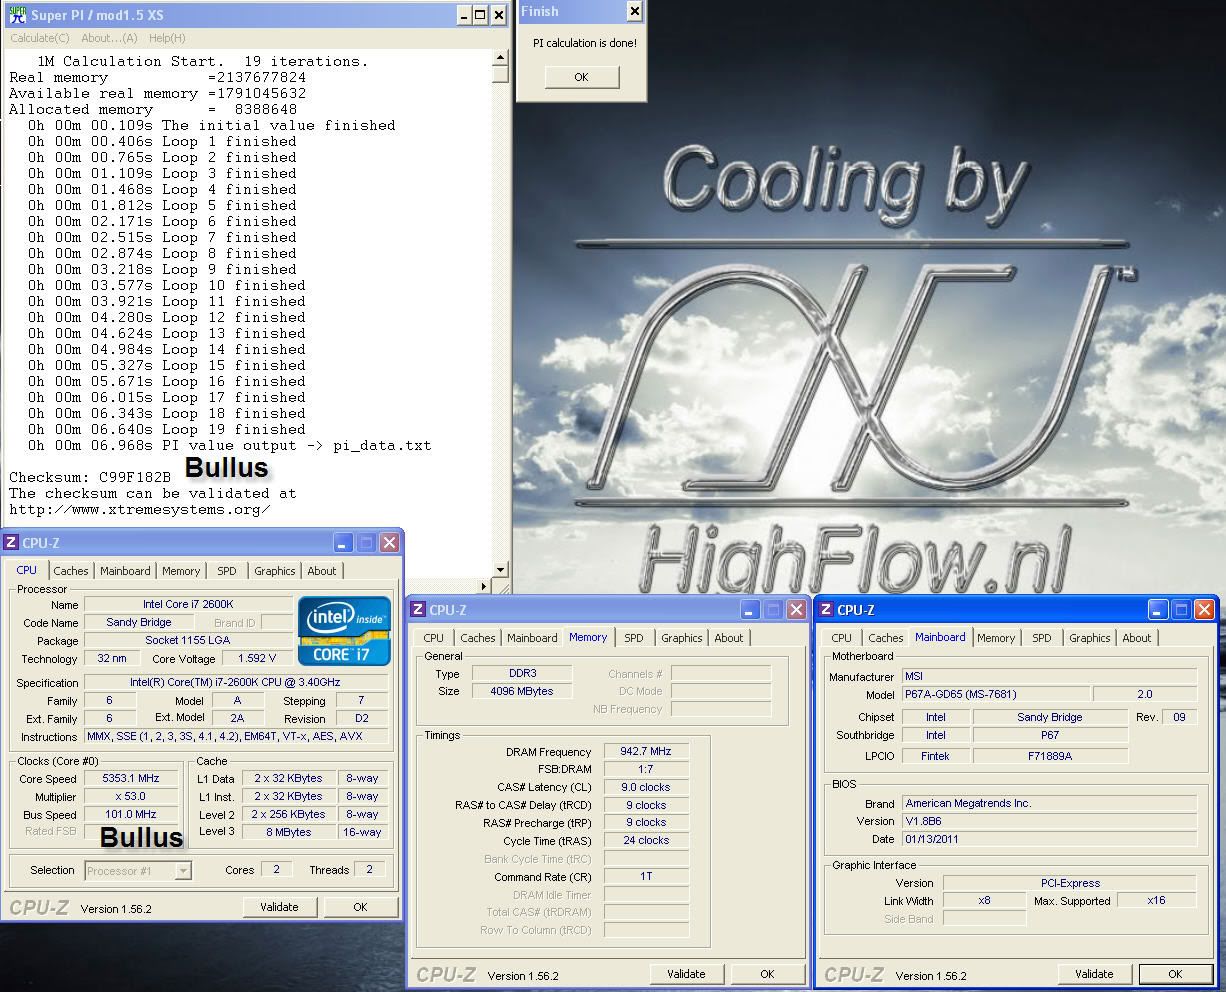Select SPD tab in the Memory-tab CPU-Z window
Screen dimensions: 1226x992
click(x=634, y=638)
